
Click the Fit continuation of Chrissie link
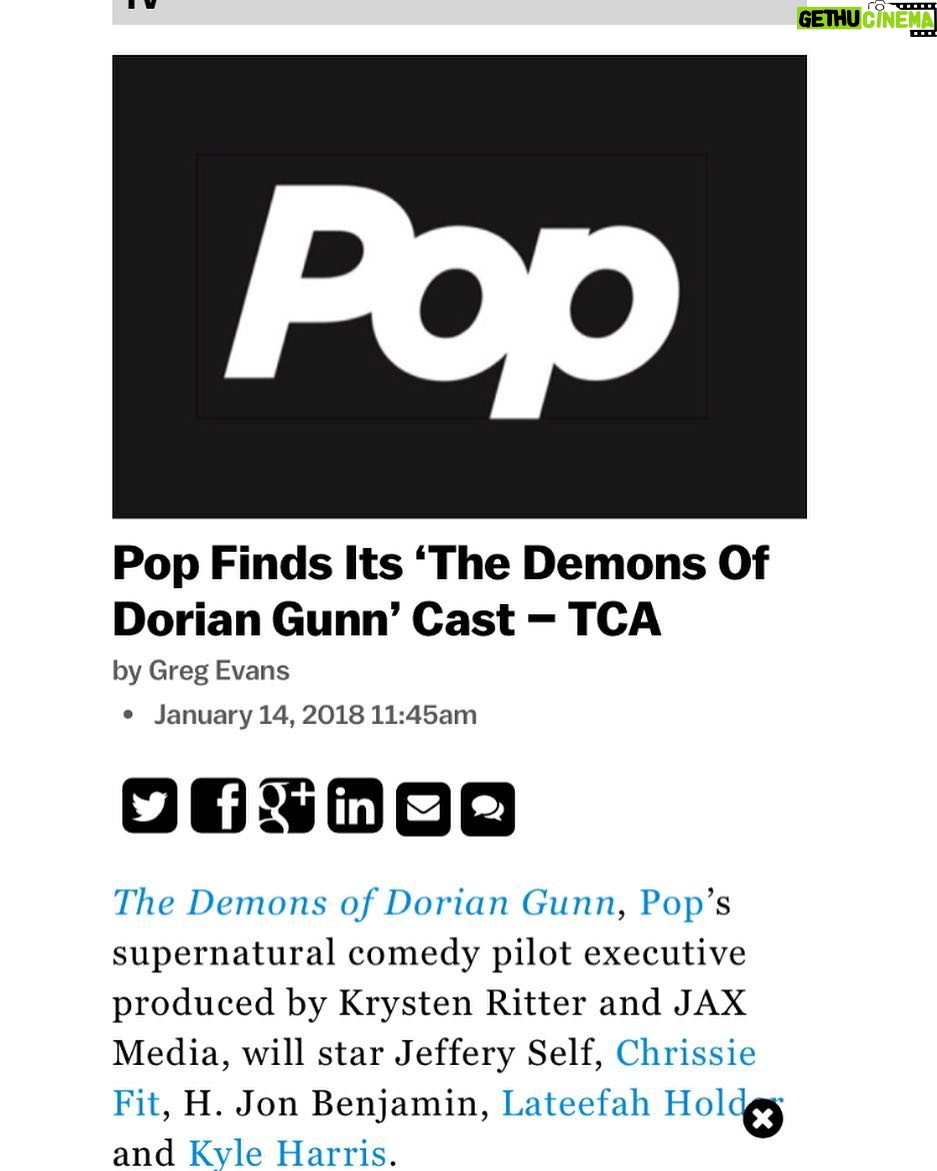pyautogui.click(x=137, y=1103)
